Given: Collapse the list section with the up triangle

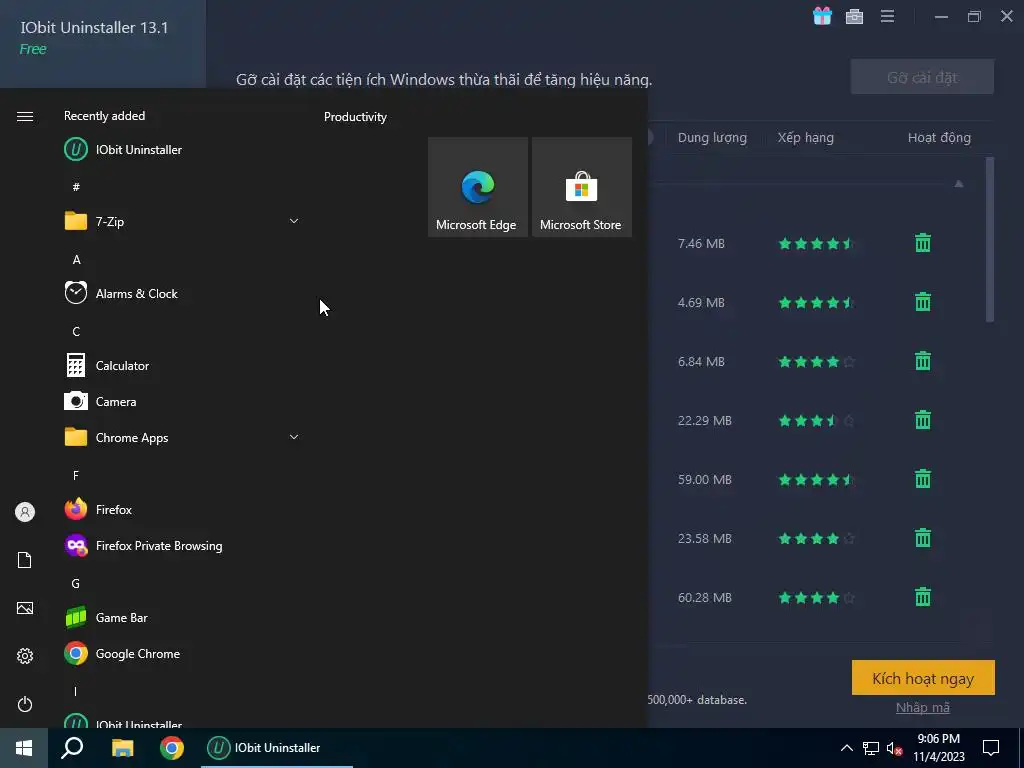Looking at the screenshot, I should pyautogui.click(x=959, y=184).
